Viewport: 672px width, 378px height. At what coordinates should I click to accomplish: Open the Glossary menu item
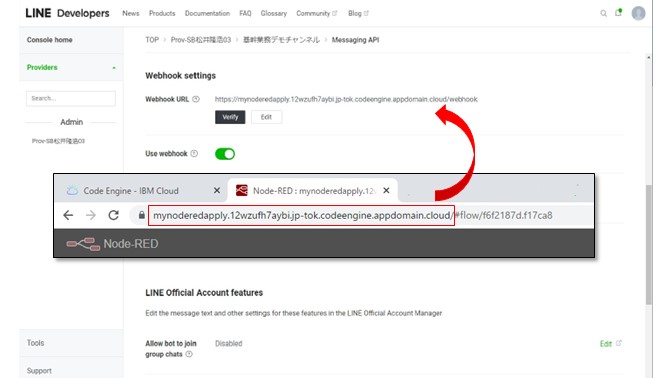[x=273, y=13]
